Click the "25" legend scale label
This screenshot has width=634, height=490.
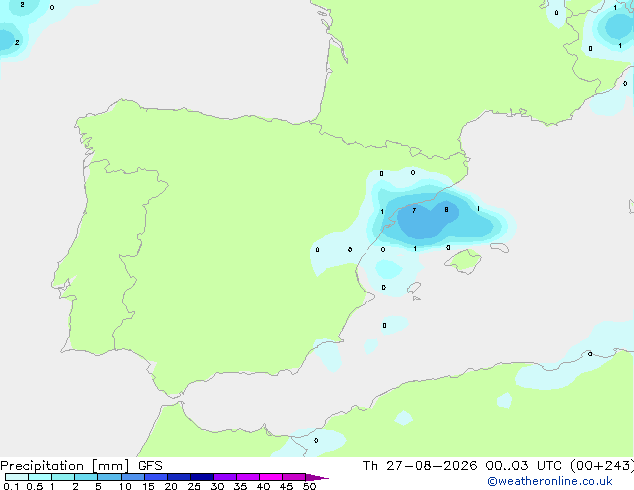(x=194, y=486)
